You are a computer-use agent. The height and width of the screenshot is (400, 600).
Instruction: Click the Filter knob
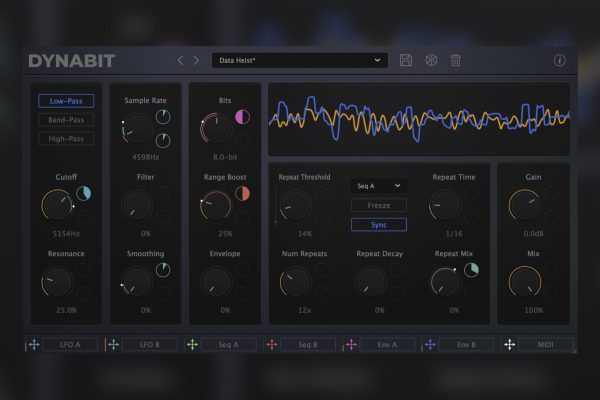(x=137, y=205)
